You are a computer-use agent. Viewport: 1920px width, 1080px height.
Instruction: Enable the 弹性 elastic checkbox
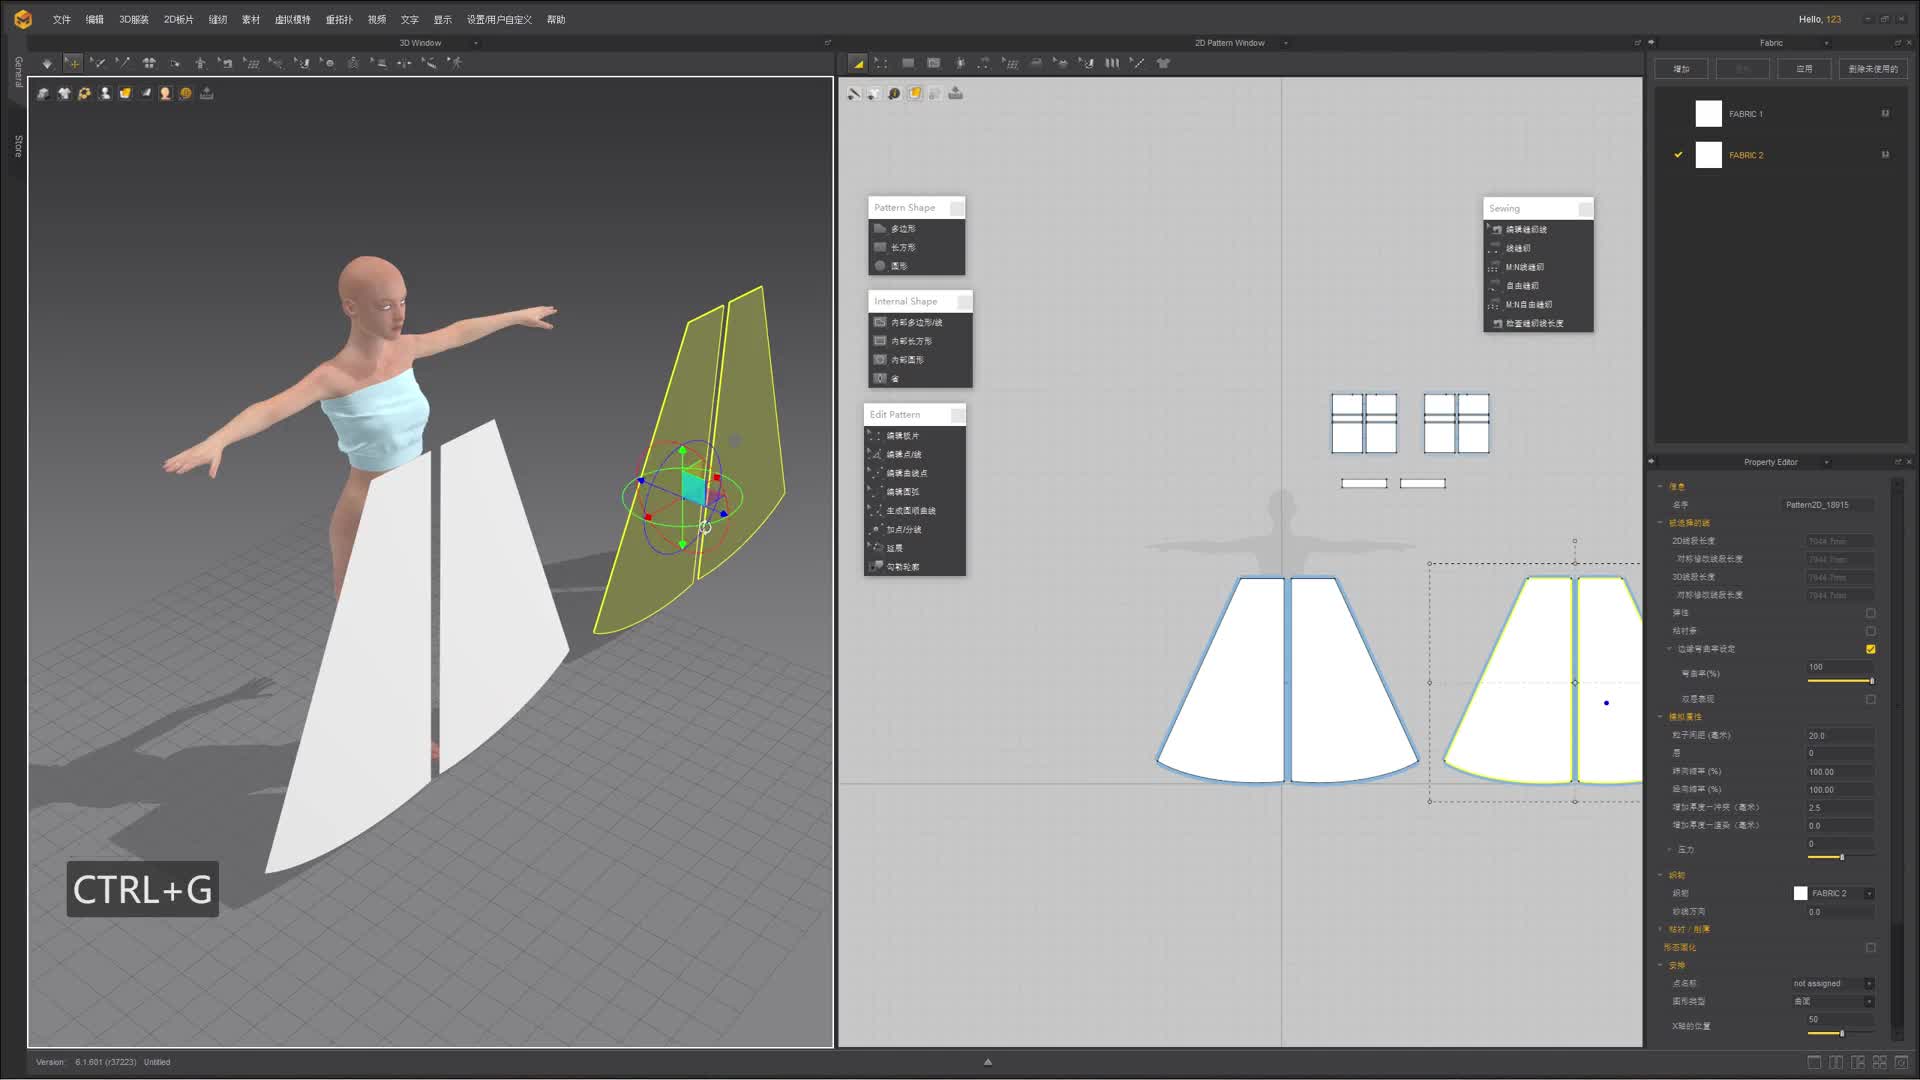pyautogui.click(x=1870, y=613)
